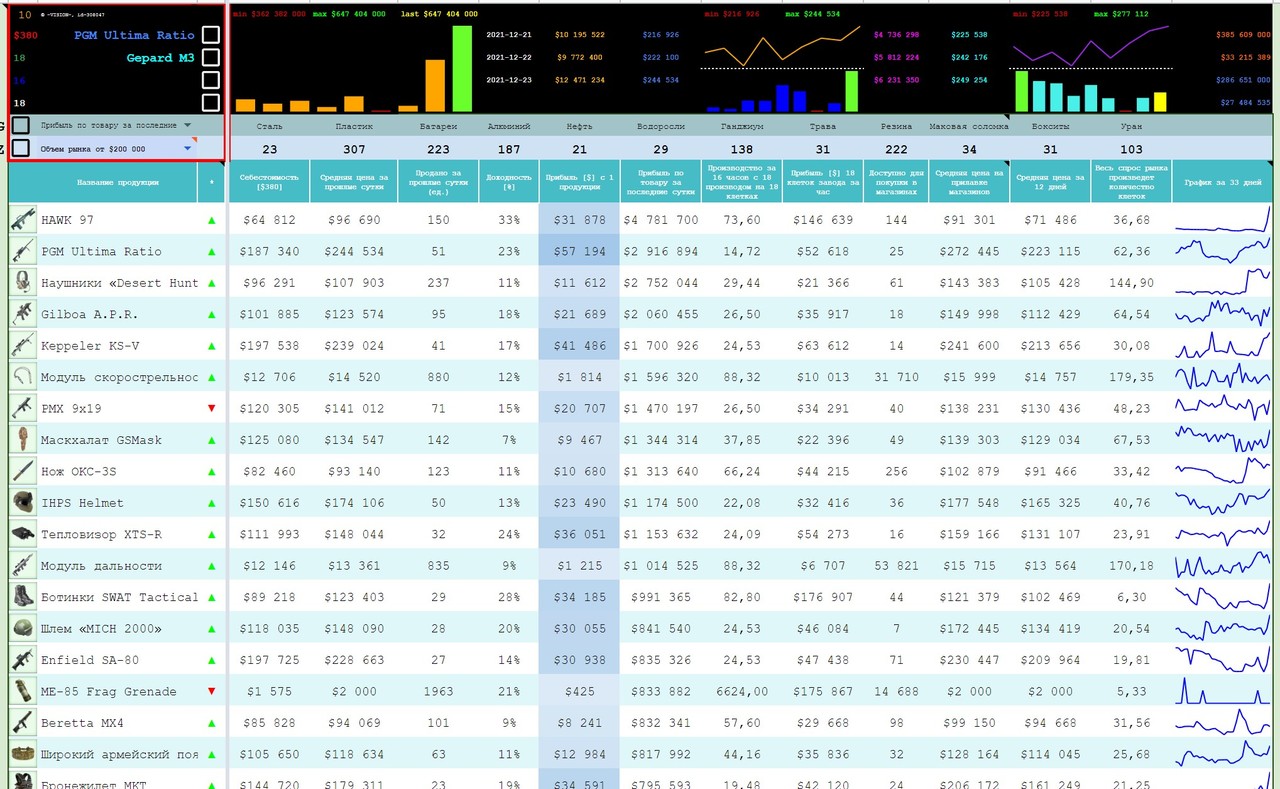Click the Ганджиум resource label
The image size is (1280, 789).
coord(742,127)
